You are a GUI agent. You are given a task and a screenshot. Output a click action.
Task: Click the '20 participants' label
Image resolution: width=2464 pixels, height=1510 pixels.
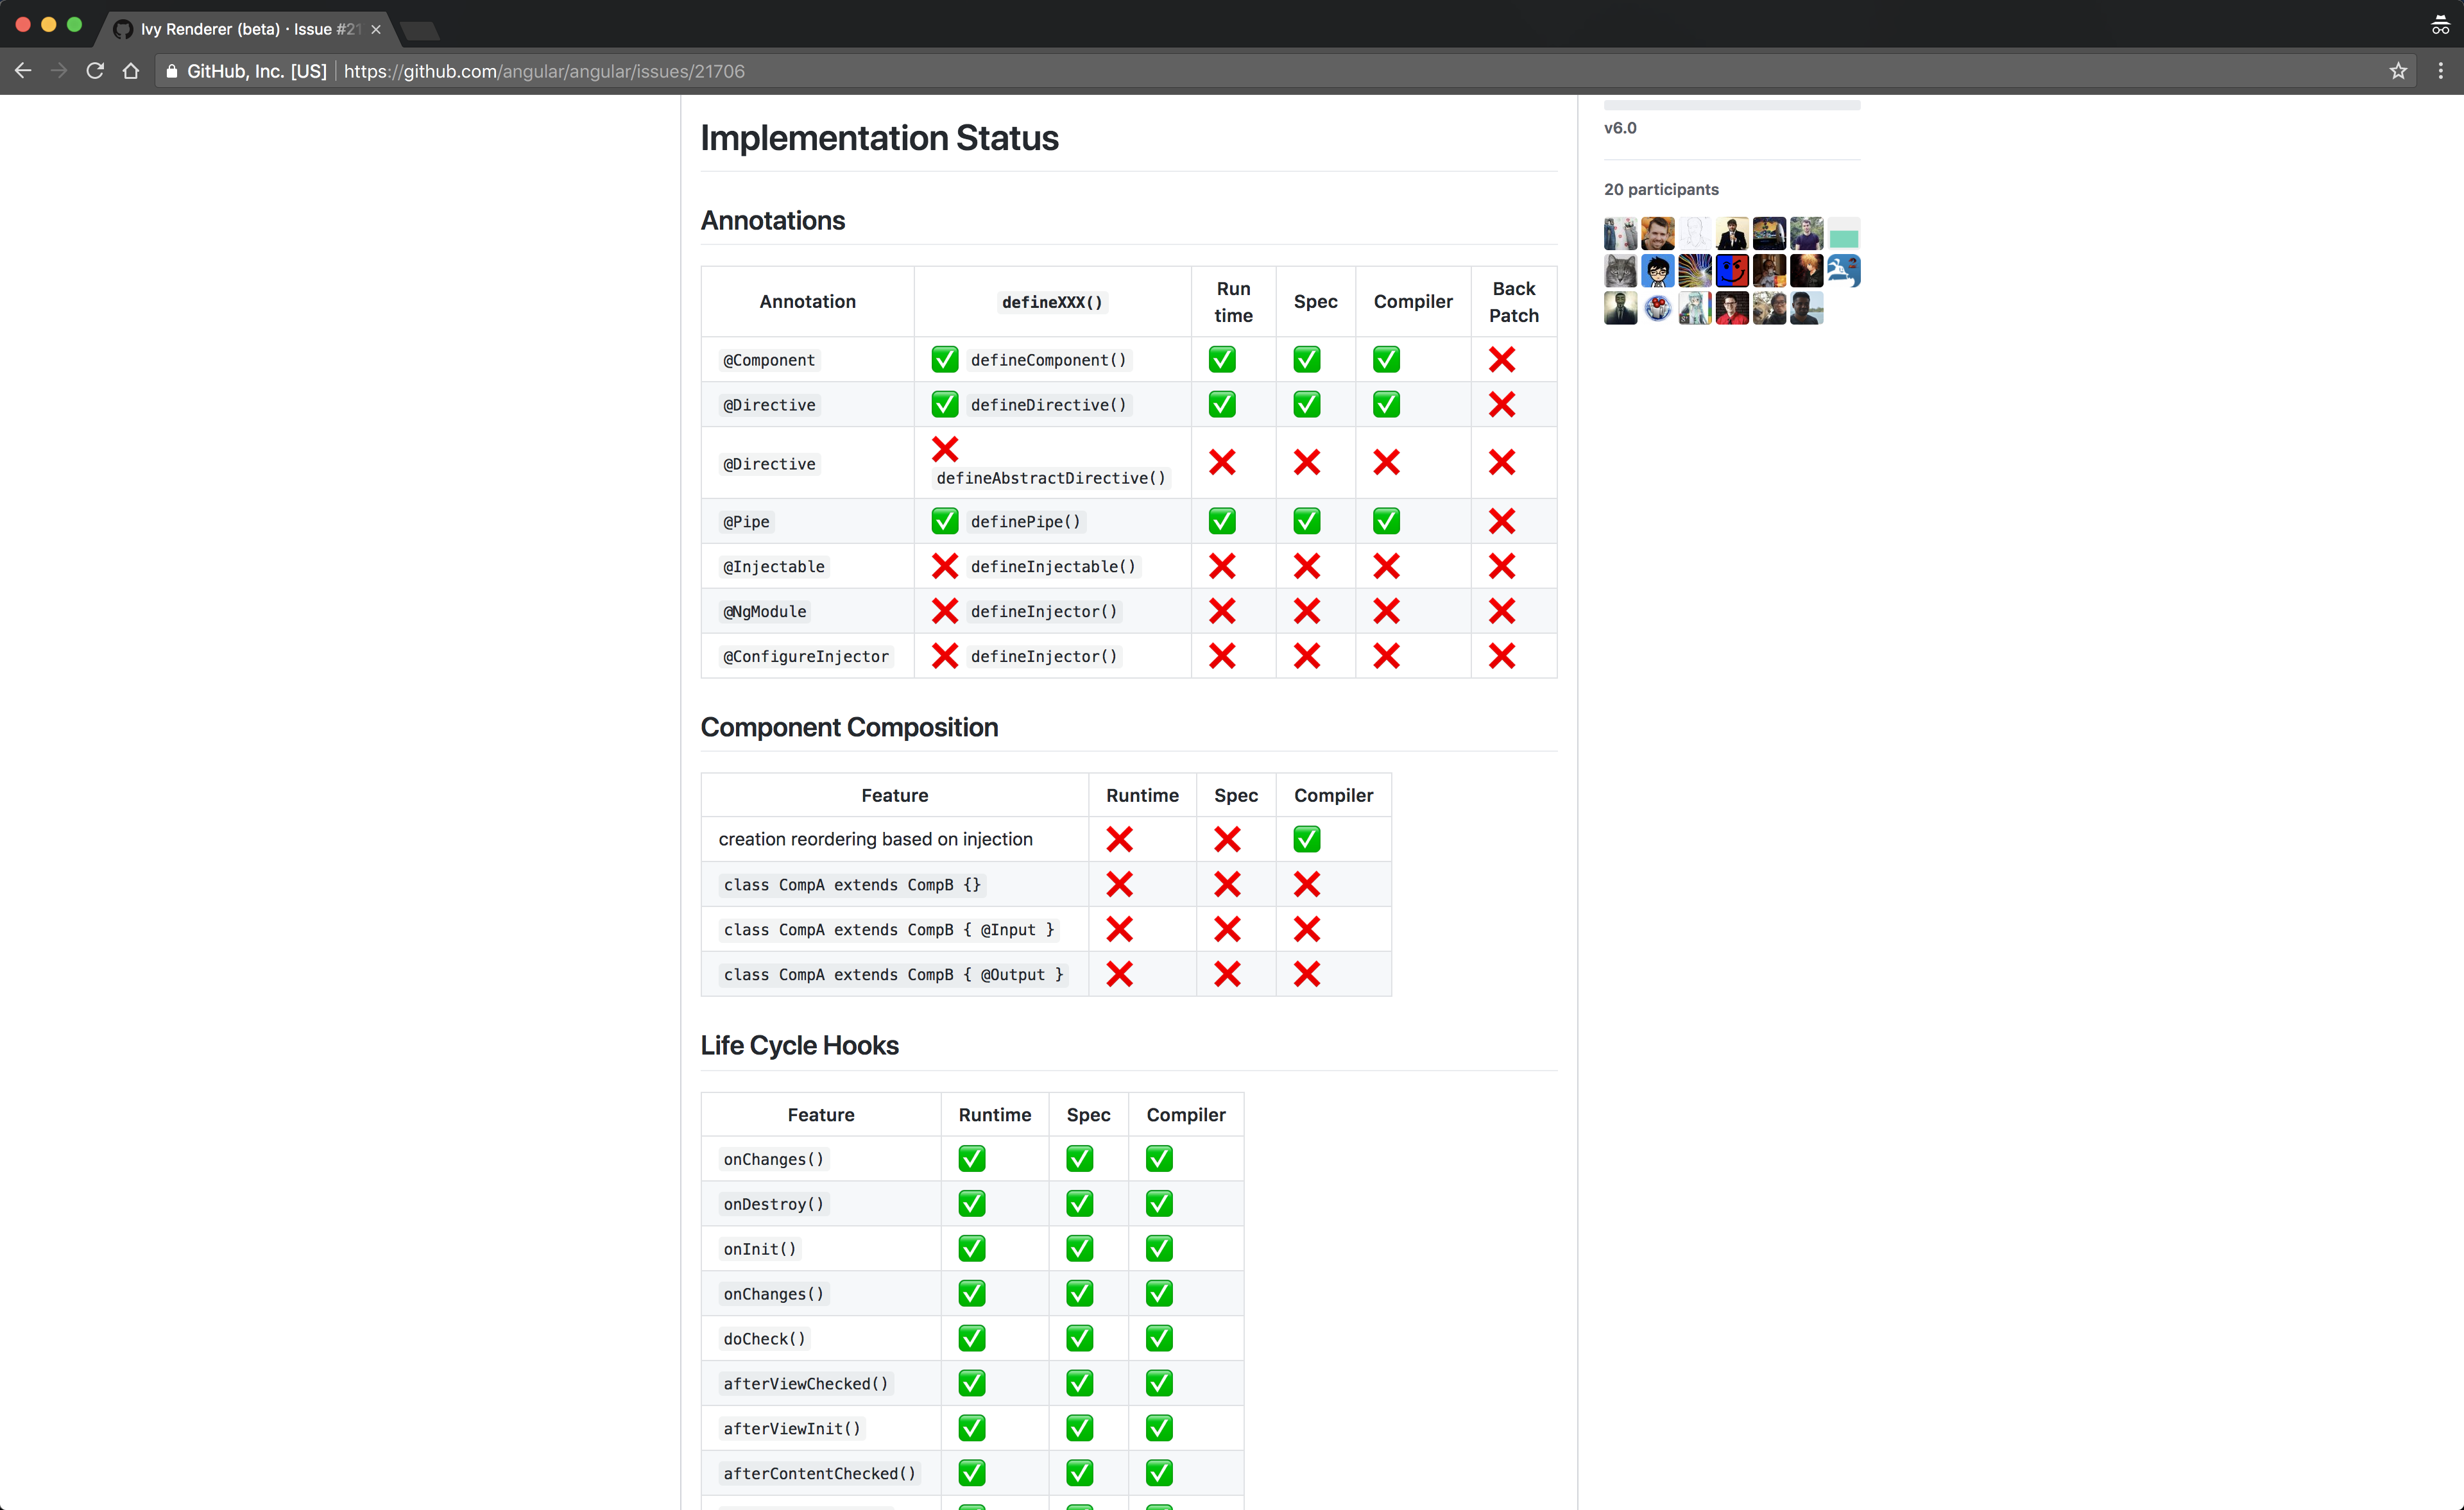pyautogui.click(x=1661, y=190)
